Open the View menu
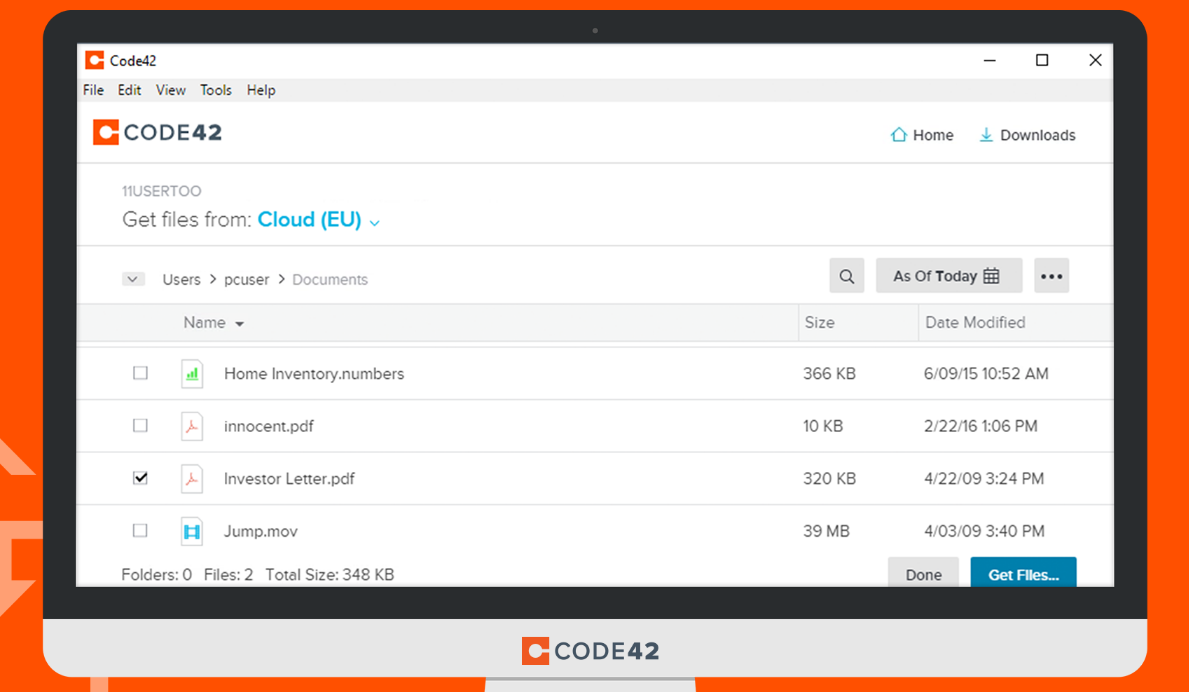Screen dimensions: 1189x692 [170, 90]
